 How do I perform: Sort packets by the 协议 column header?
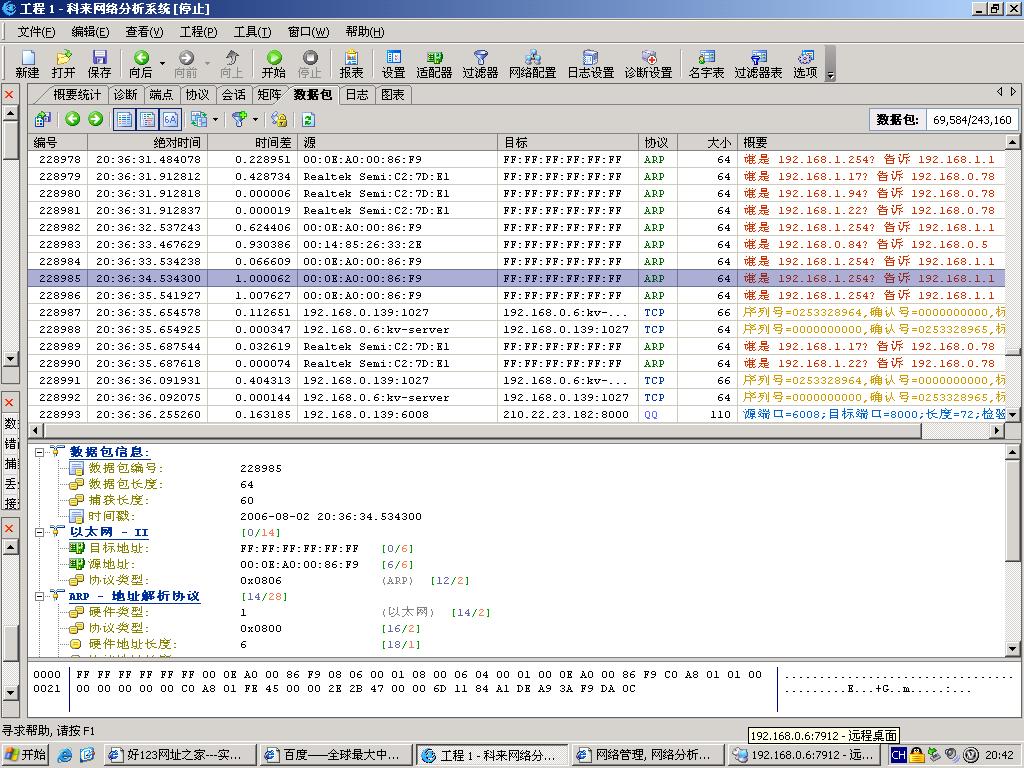[656, 143]
